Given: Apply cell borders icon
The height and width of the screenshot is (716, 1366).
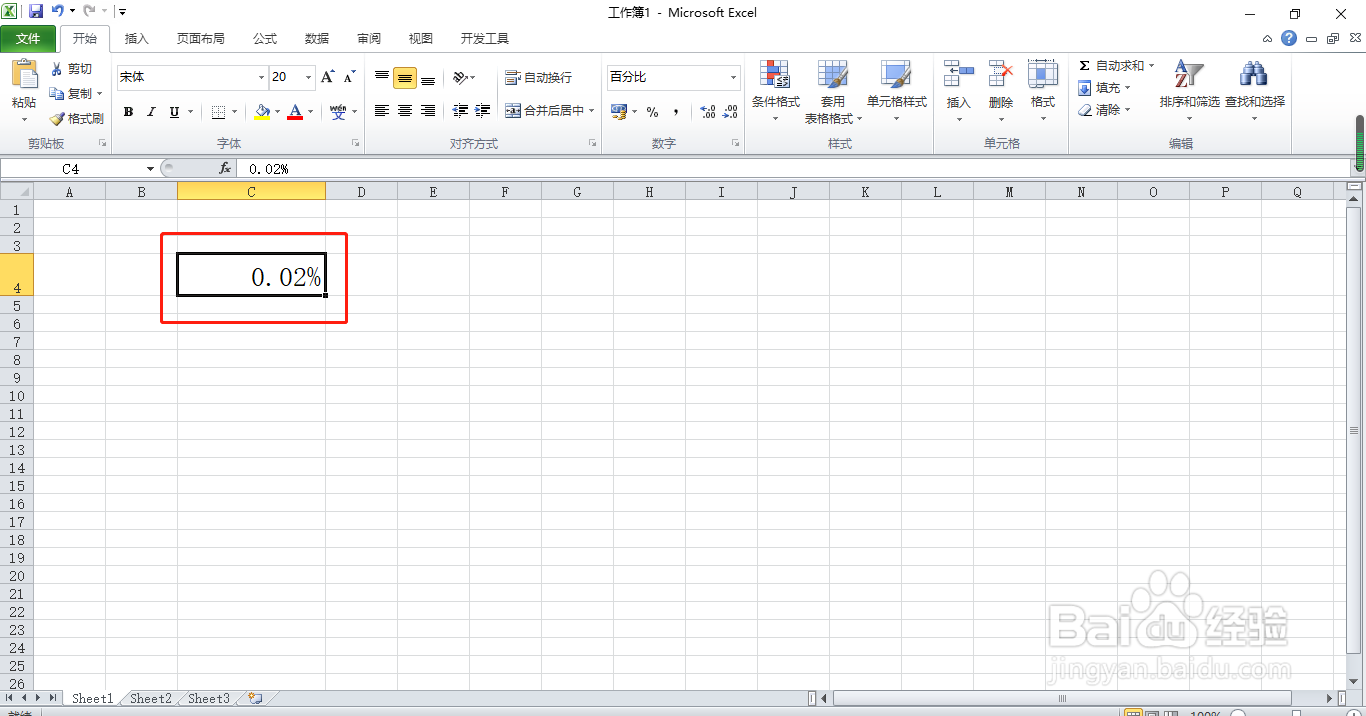Looking at the screenshot, I should click(218, 112).
